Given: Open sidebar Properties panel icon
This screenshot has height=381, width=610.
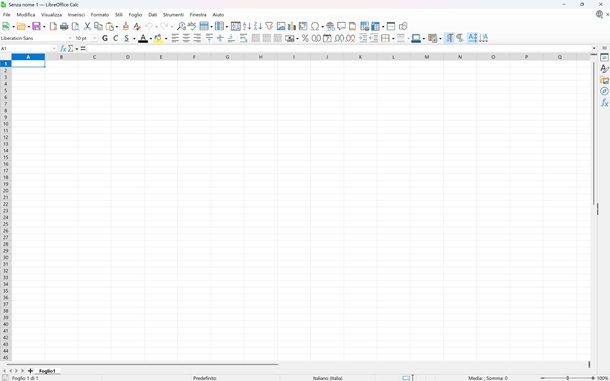Looking at the screenshot, I should [604, 58].
